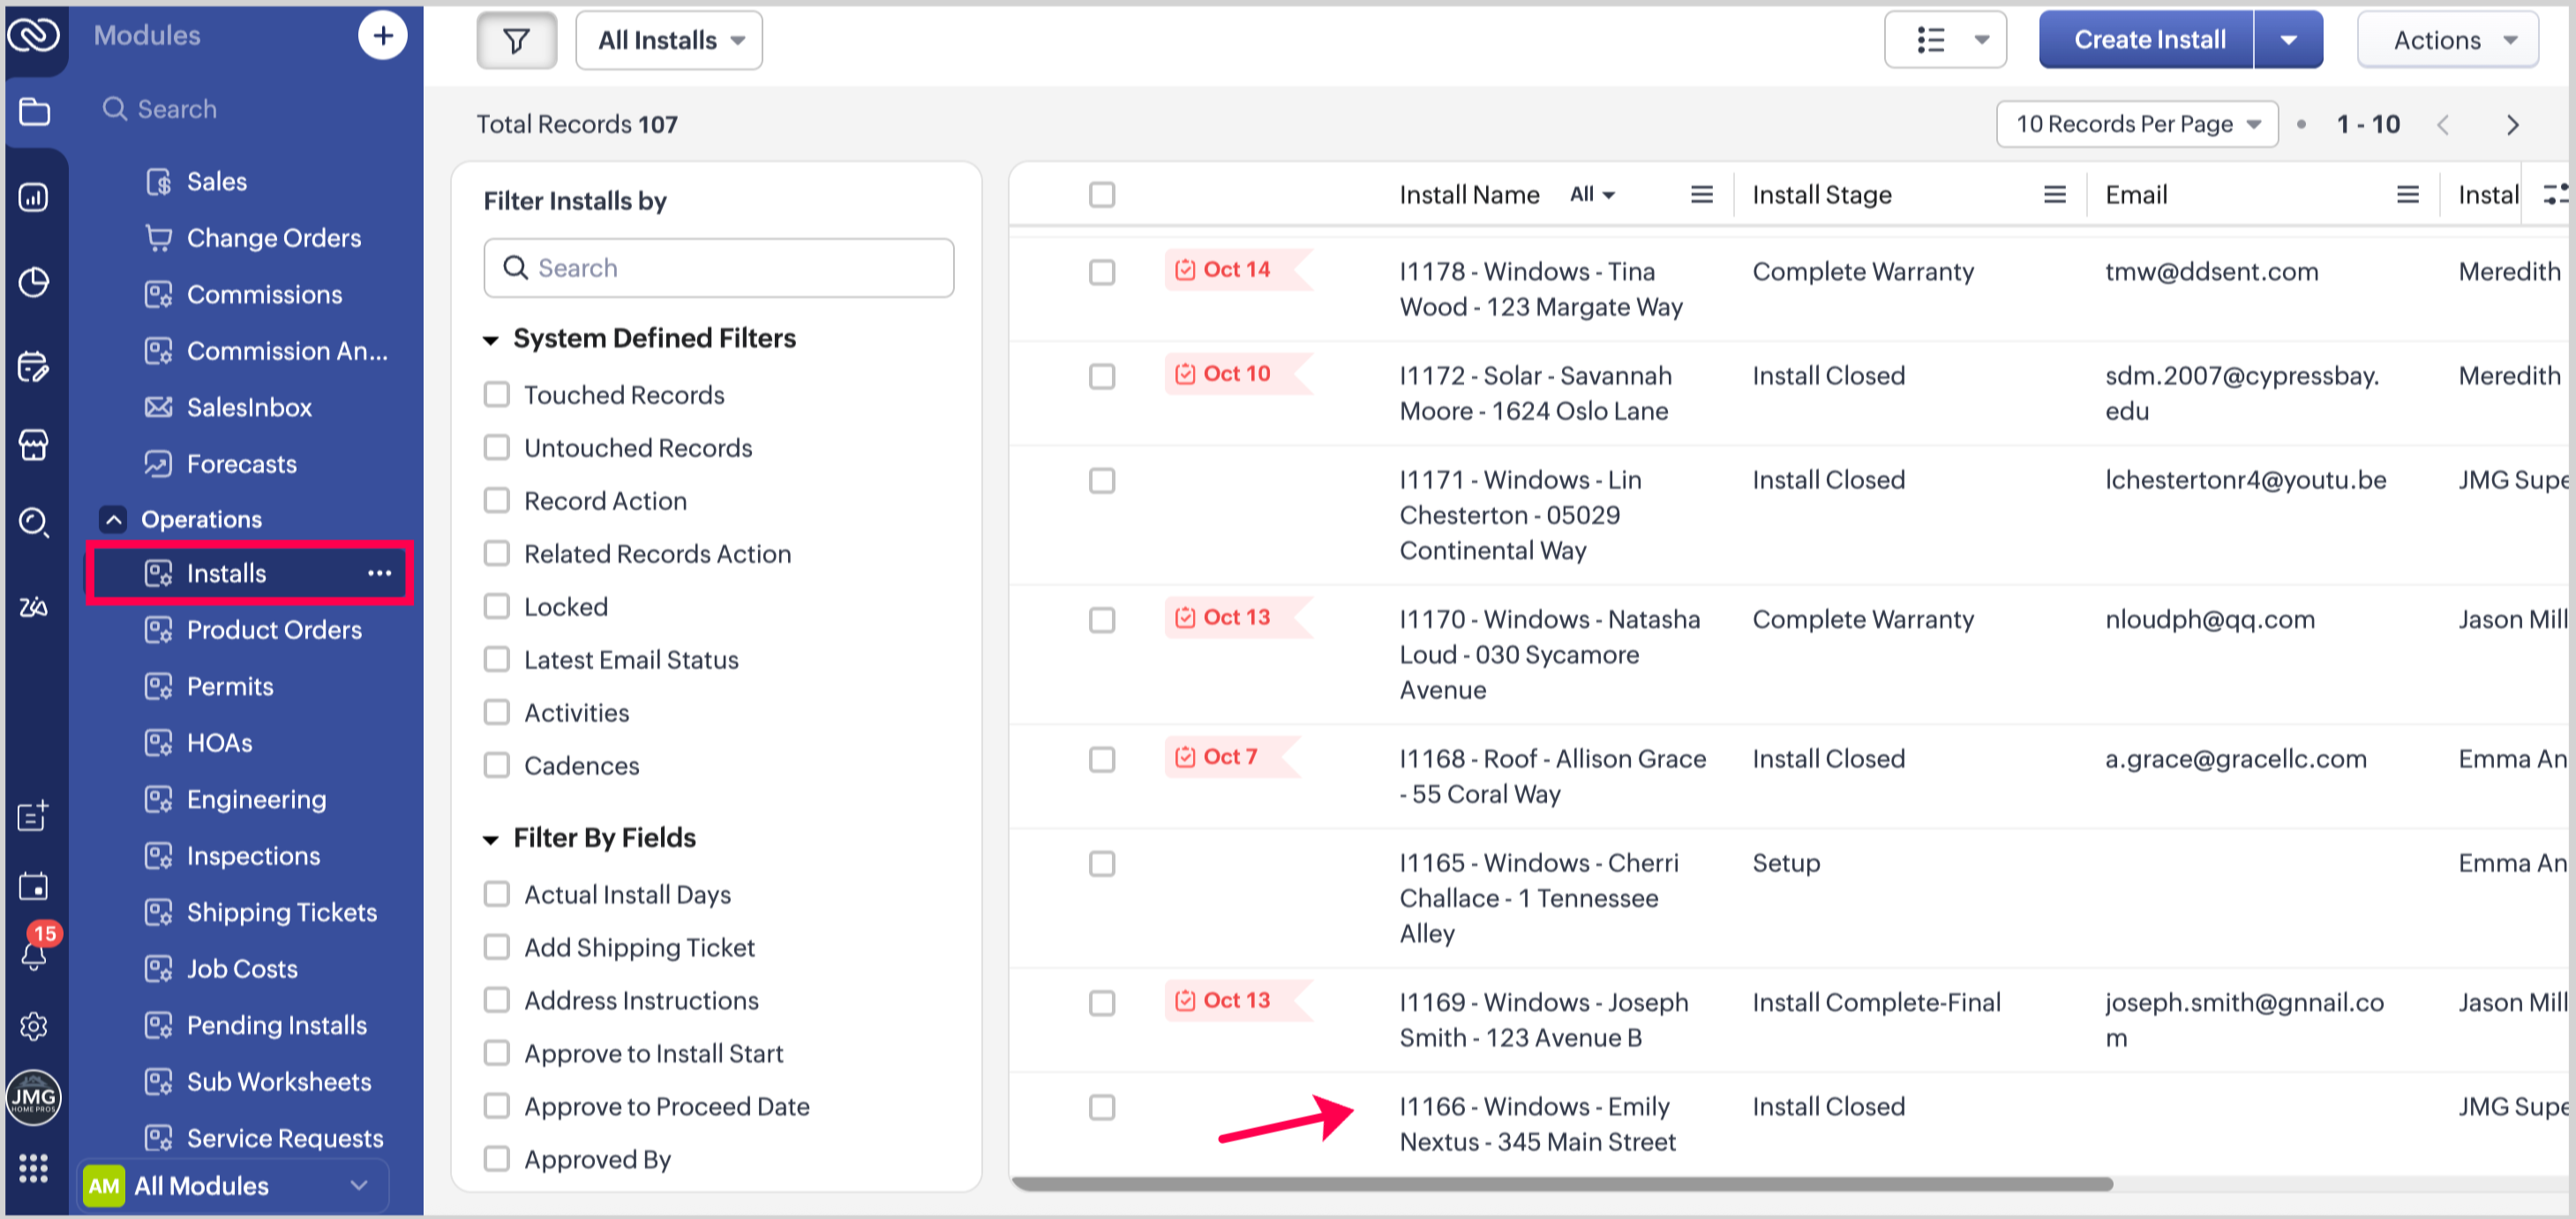Open the notifications bell icon

(x=33, y=955)
